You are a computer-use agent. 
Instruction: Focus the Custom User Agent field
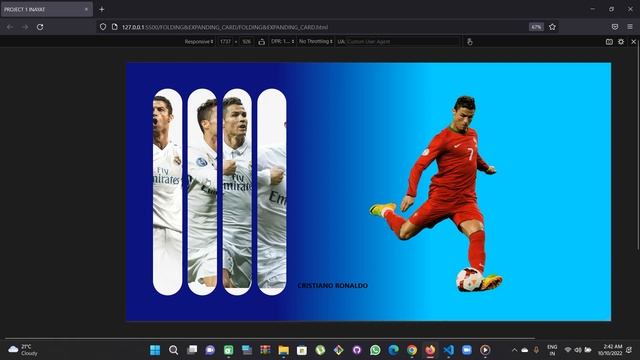pos(403,42)
